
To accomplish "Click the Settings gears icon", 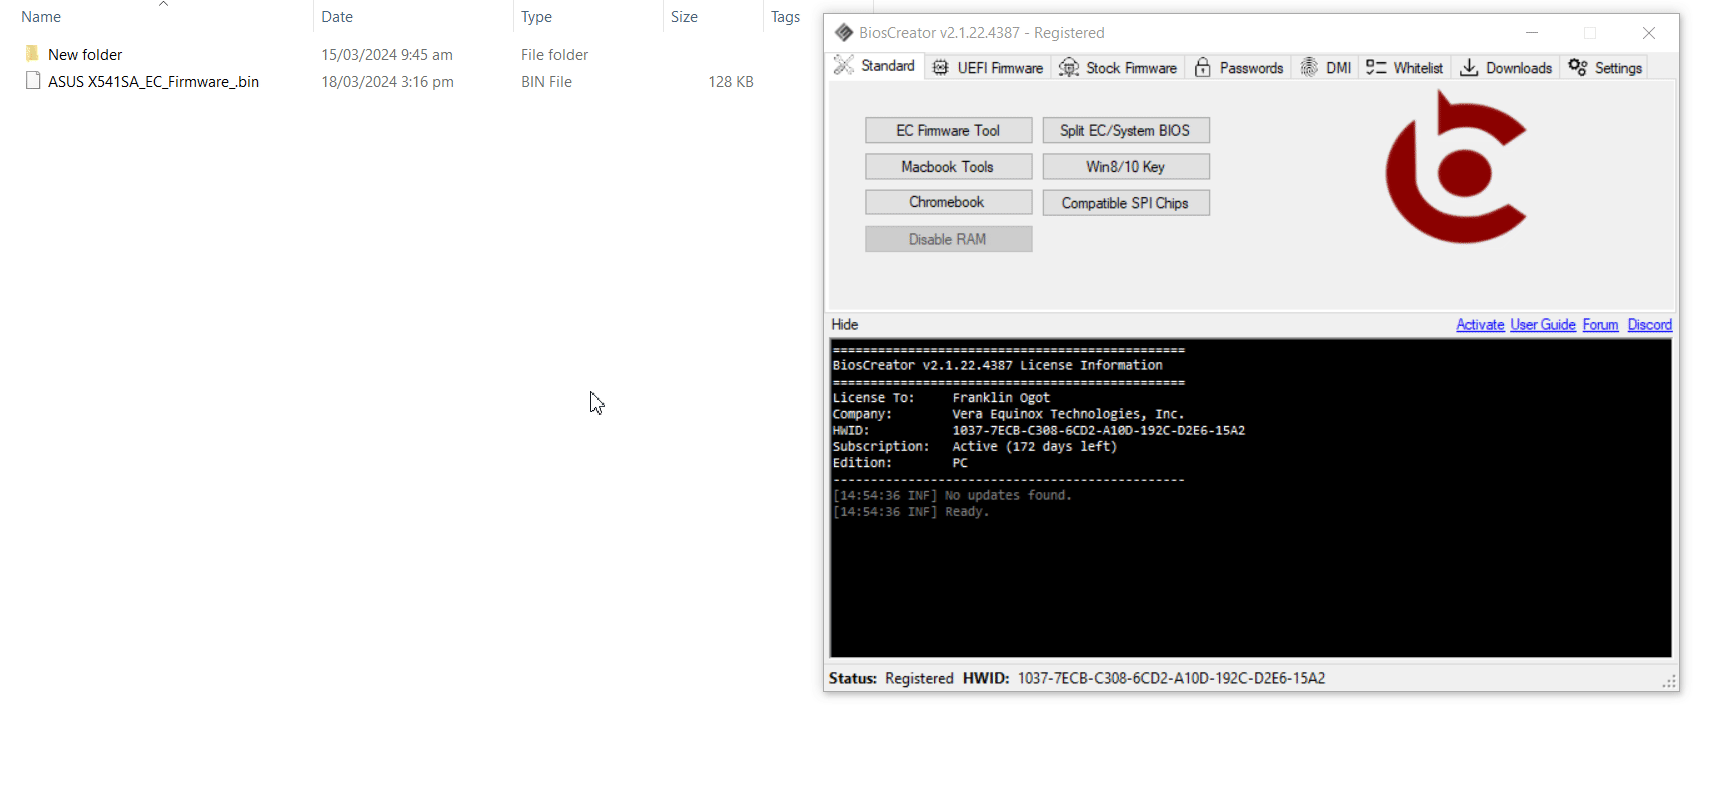I will click(1578, 67).
